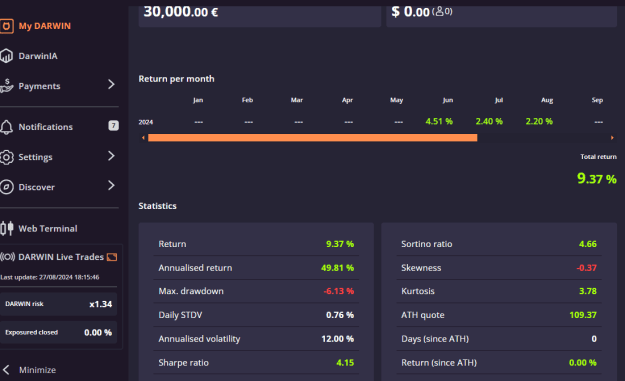Image resolution: width=625 pixels, height=381 pixels.
Task: Click the 30,000.00 € amount
Action: click(x=181, y=12)
